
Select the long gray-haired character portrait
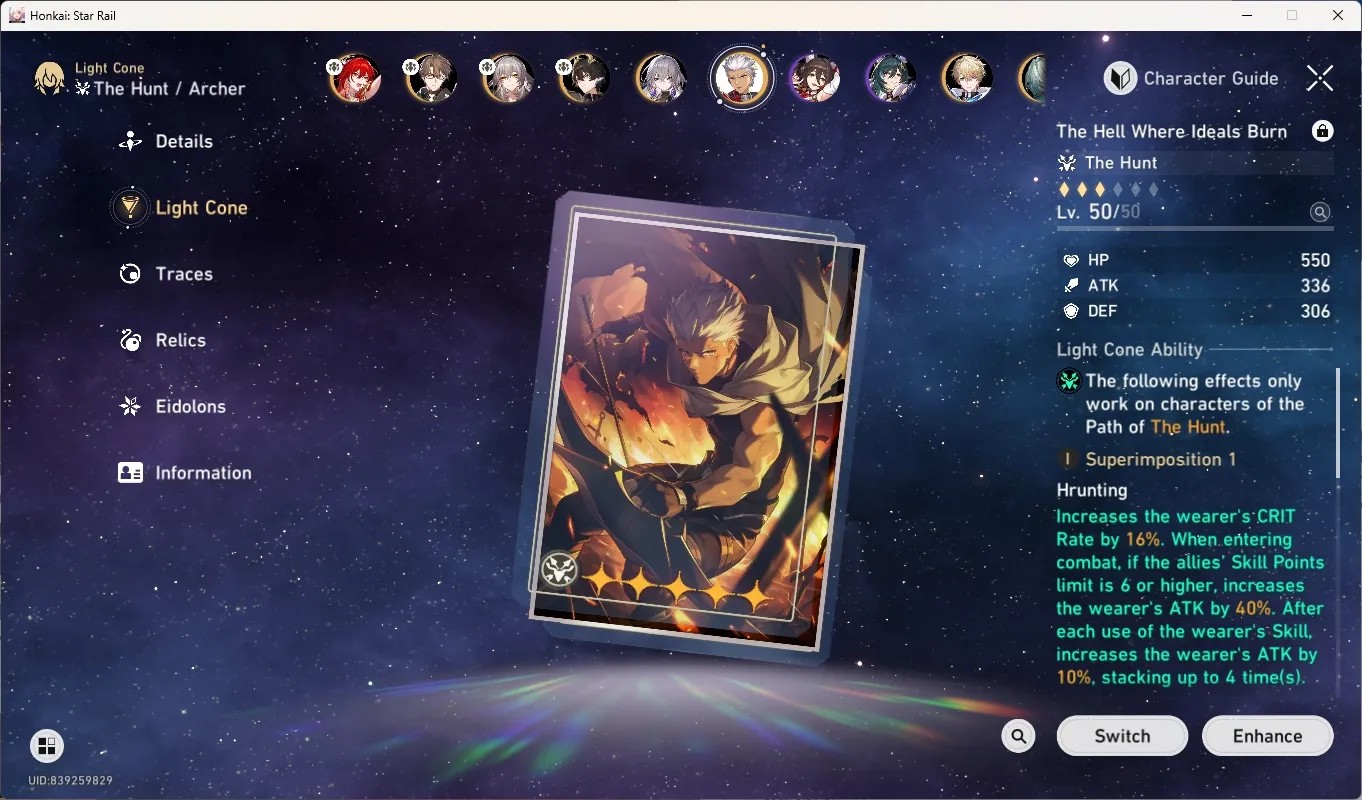[x=508, y=78]
